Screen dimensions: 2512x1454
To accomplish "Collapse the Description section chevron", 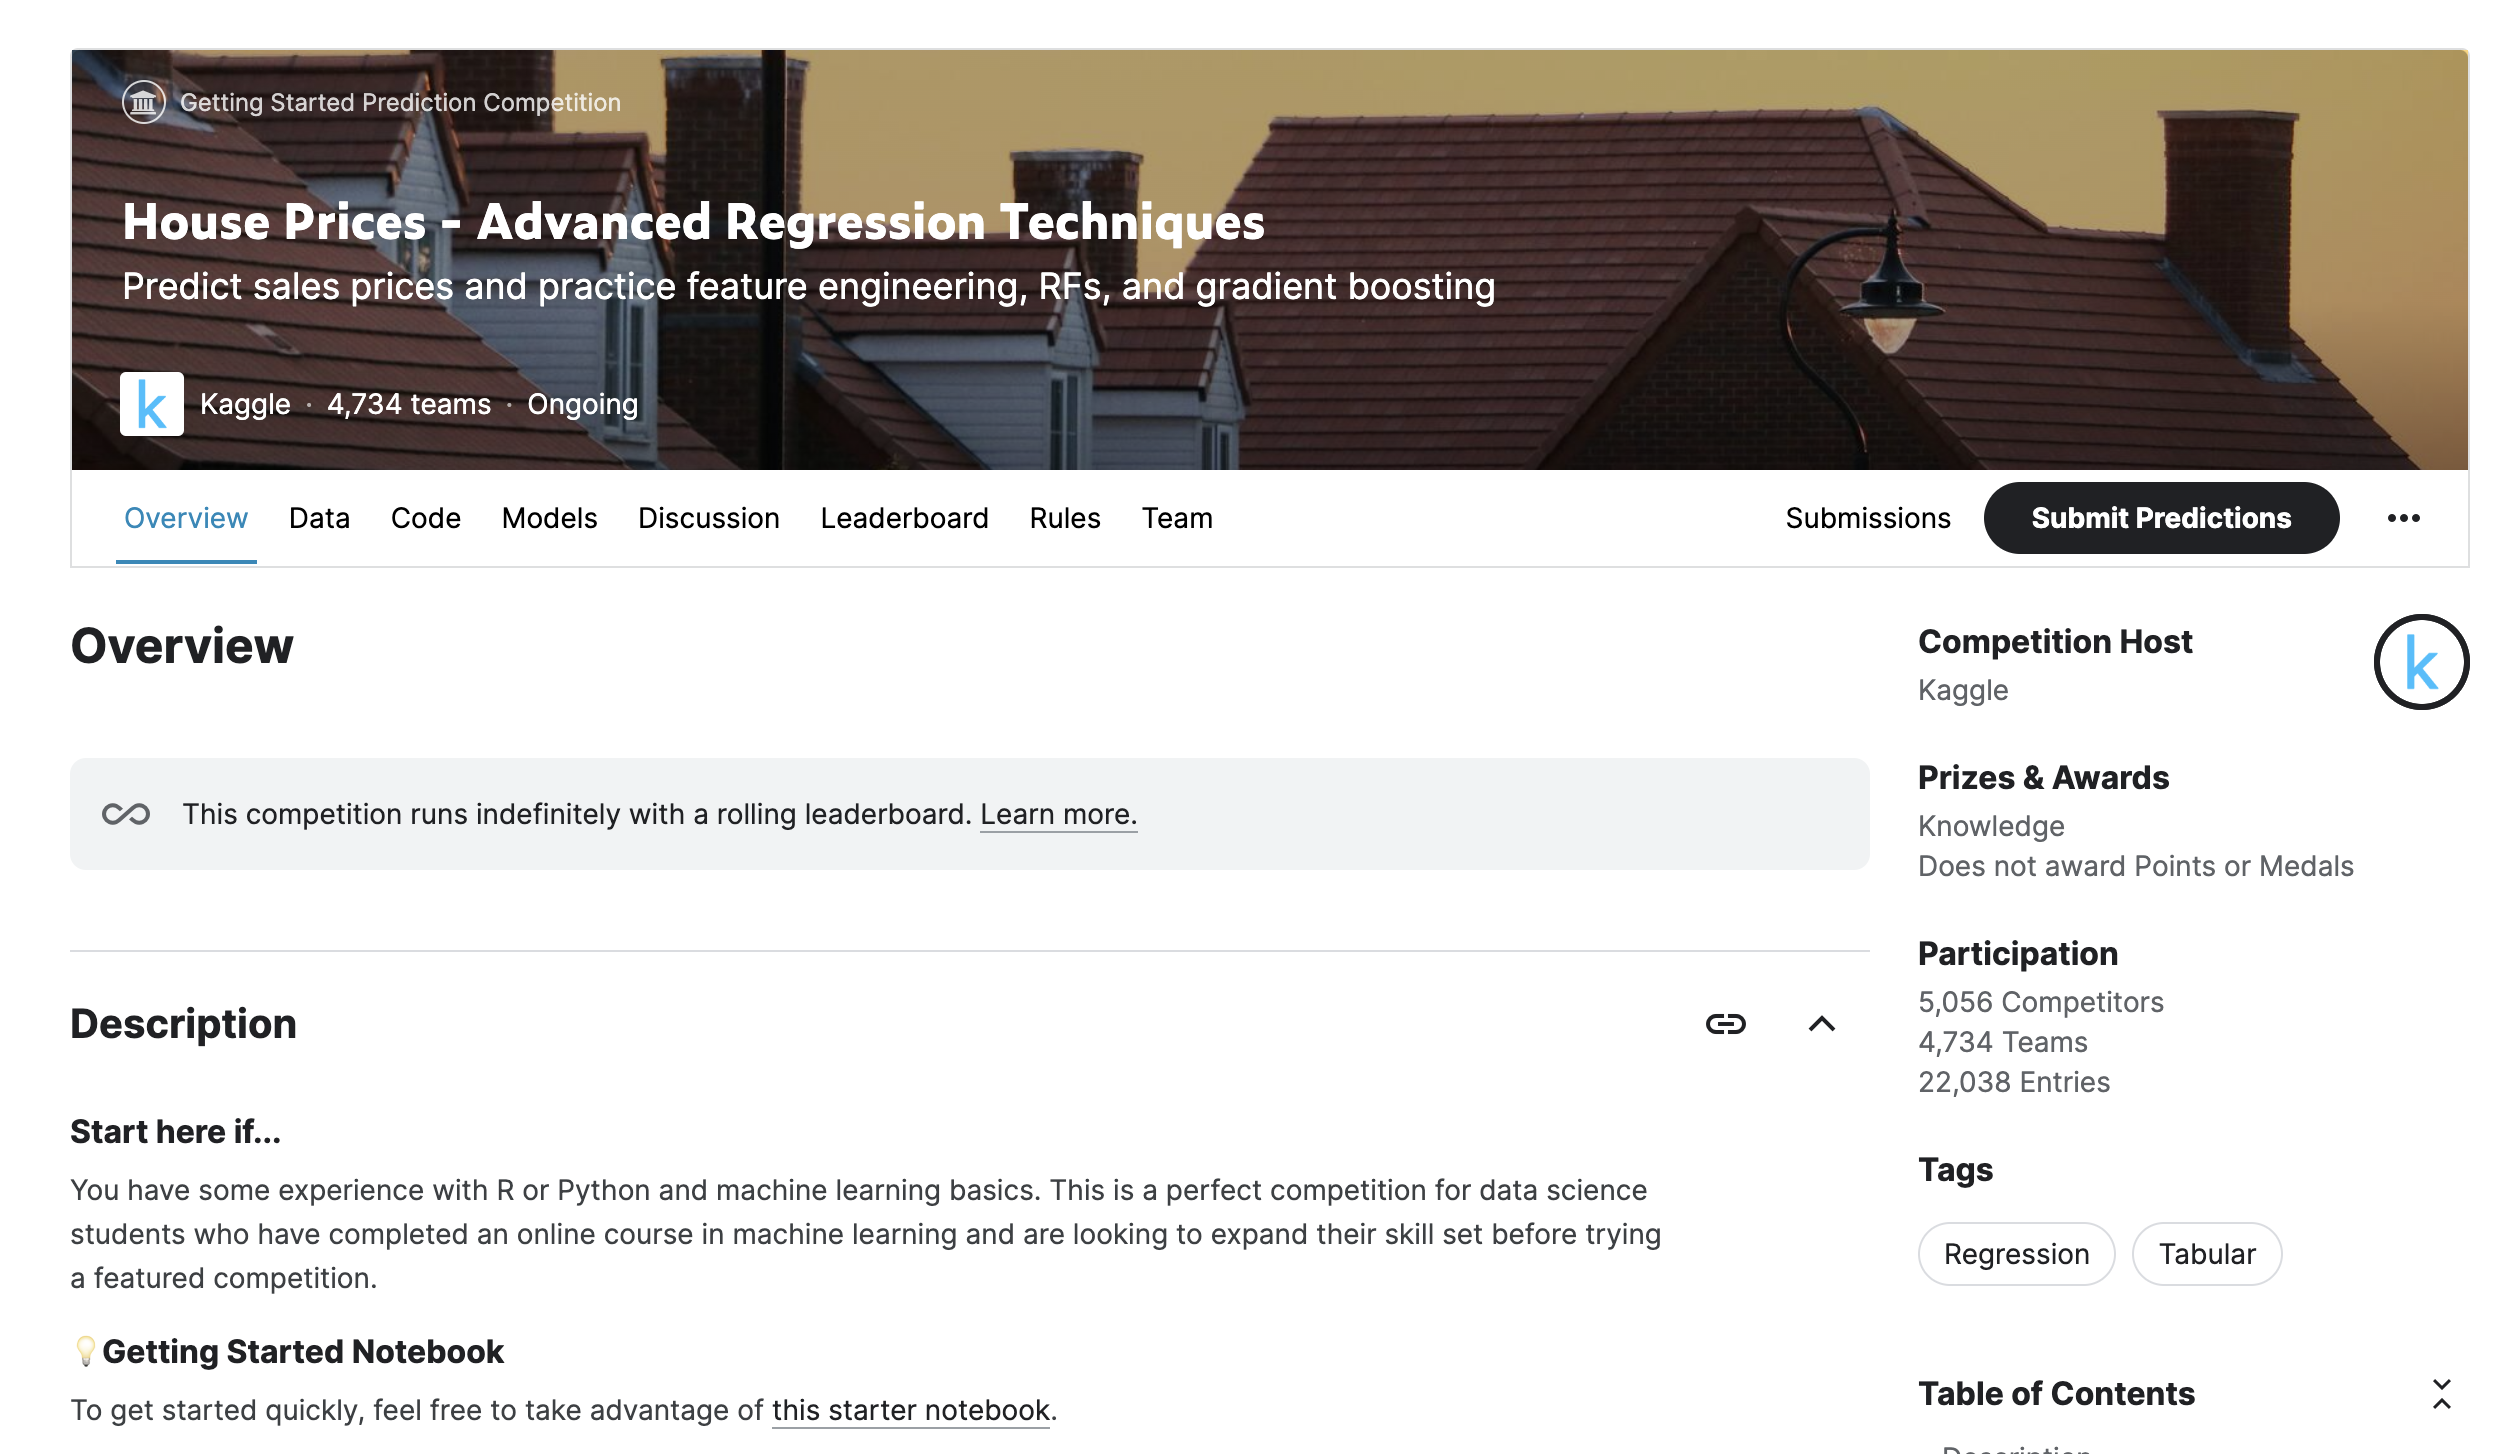I will pos(1822,1024).
